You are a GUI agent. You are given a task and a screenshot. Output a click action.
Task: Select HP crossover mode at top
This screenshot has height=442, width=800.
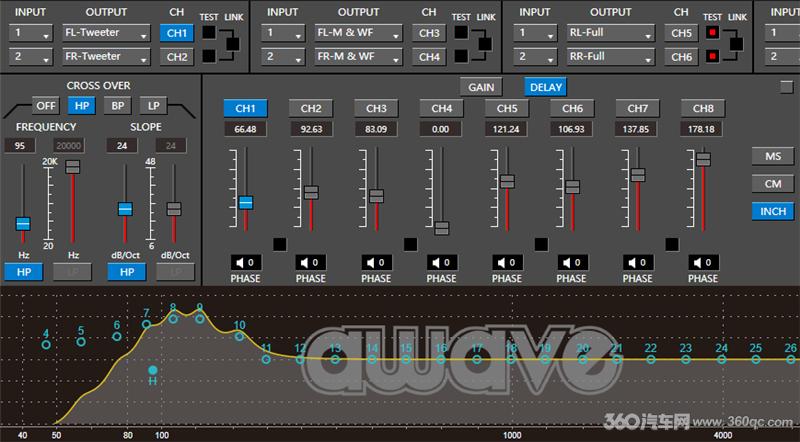[82, 106]
